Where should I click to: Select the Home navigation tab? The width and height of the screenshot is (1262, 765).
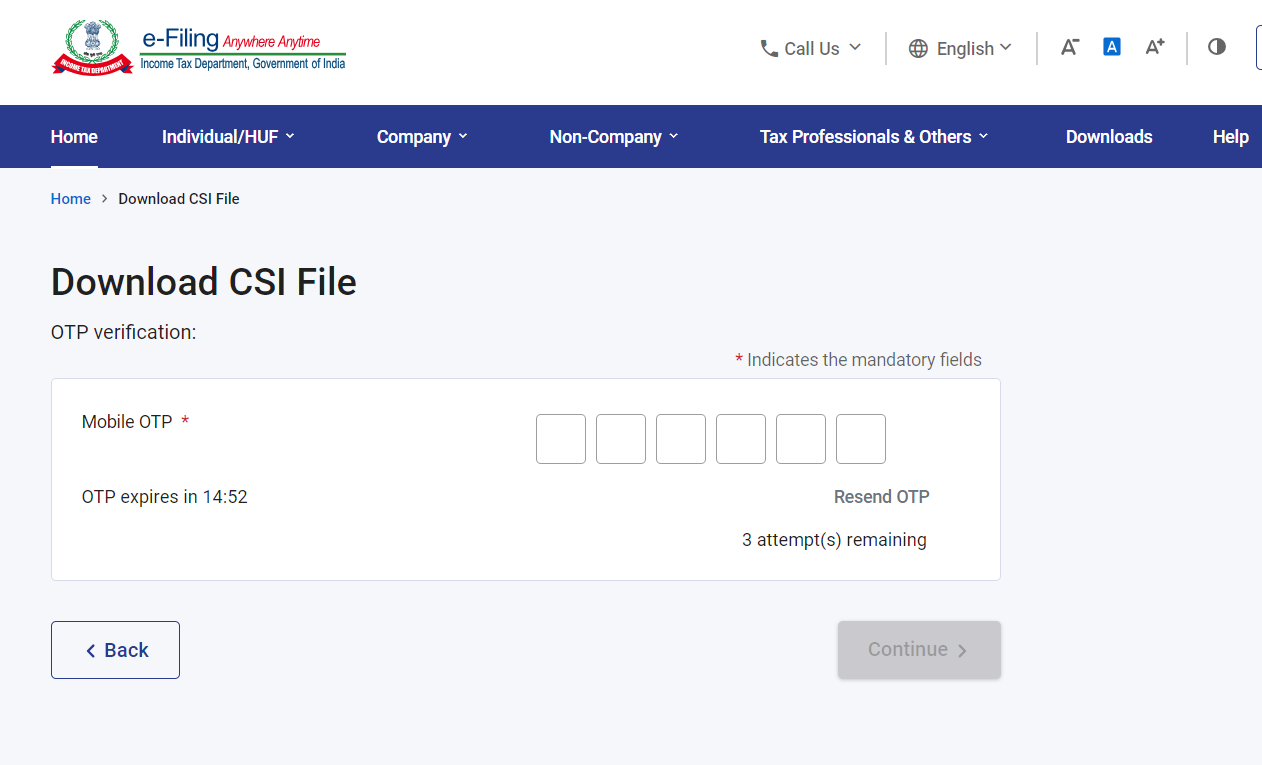coord(74,137)
